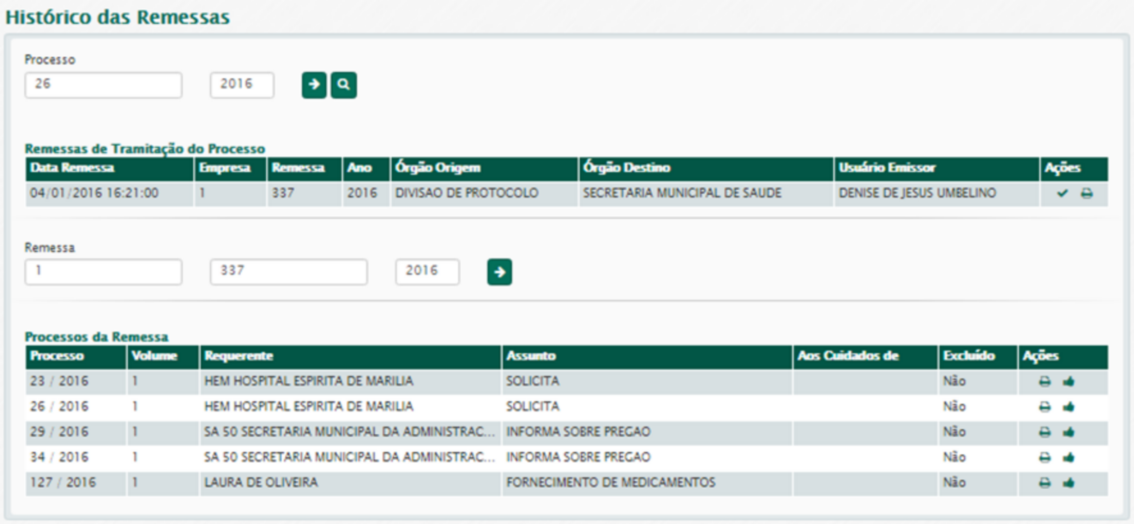
Task: Click thumbs-up icon for process 26 / 2016
Action: pyautogui.click(x=1068, y=407)
